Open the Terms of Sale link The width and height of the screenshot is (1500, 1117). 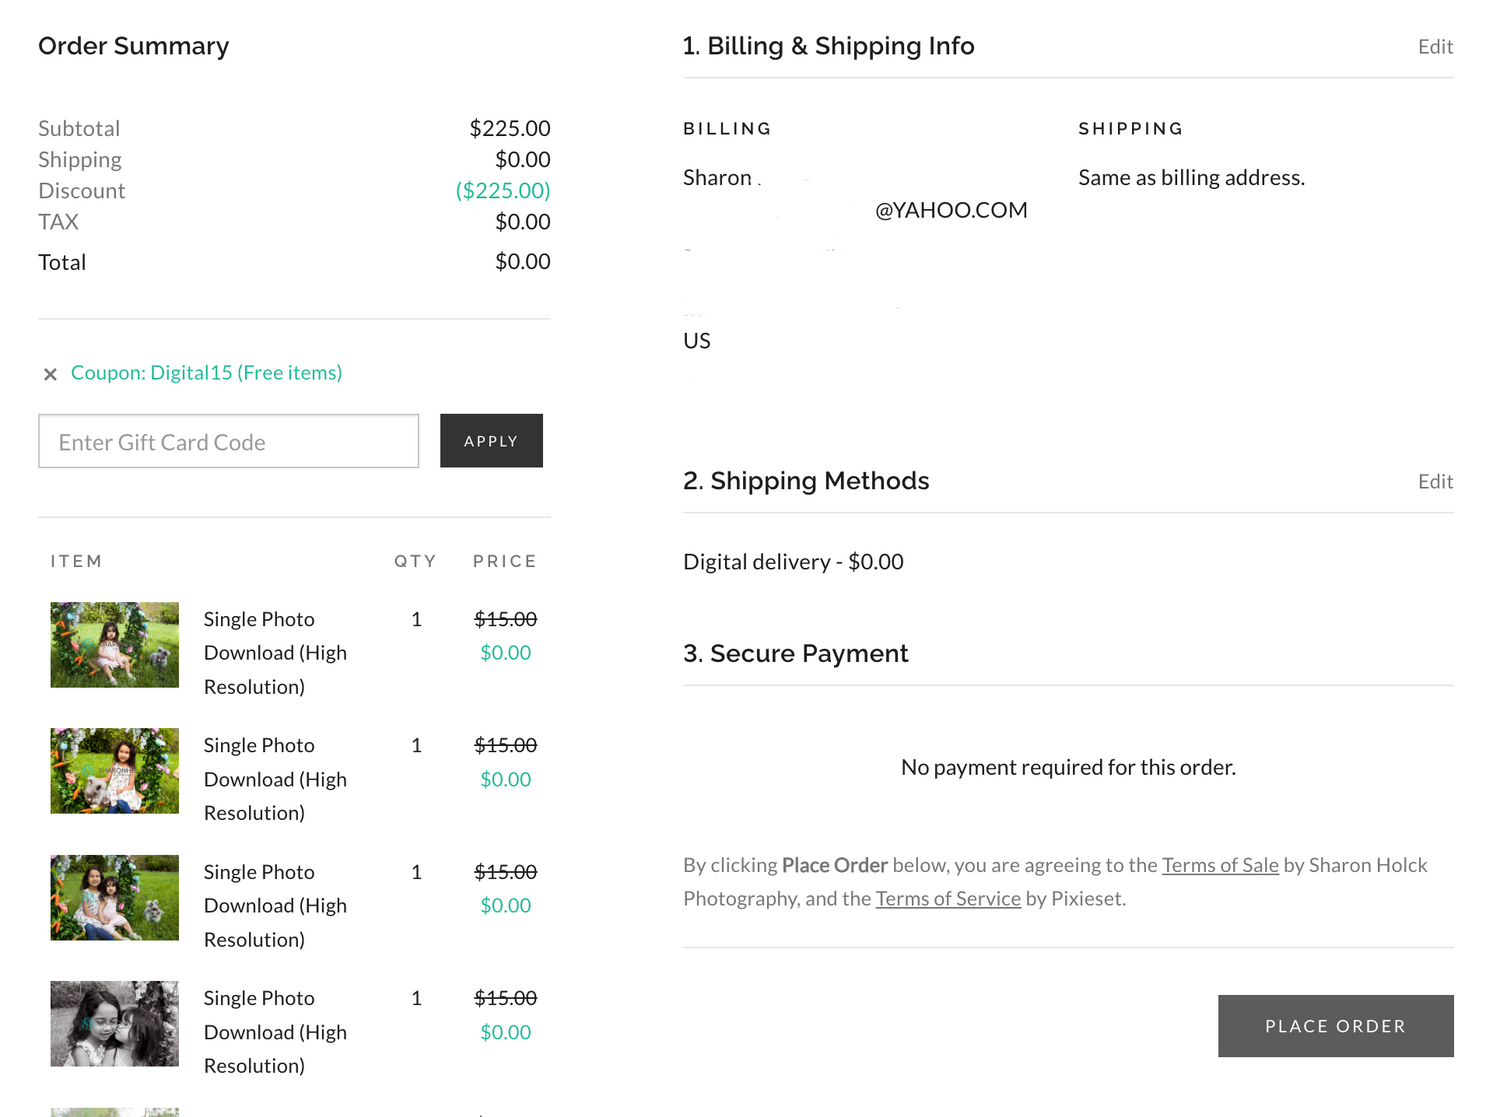tap(1220, 865)
